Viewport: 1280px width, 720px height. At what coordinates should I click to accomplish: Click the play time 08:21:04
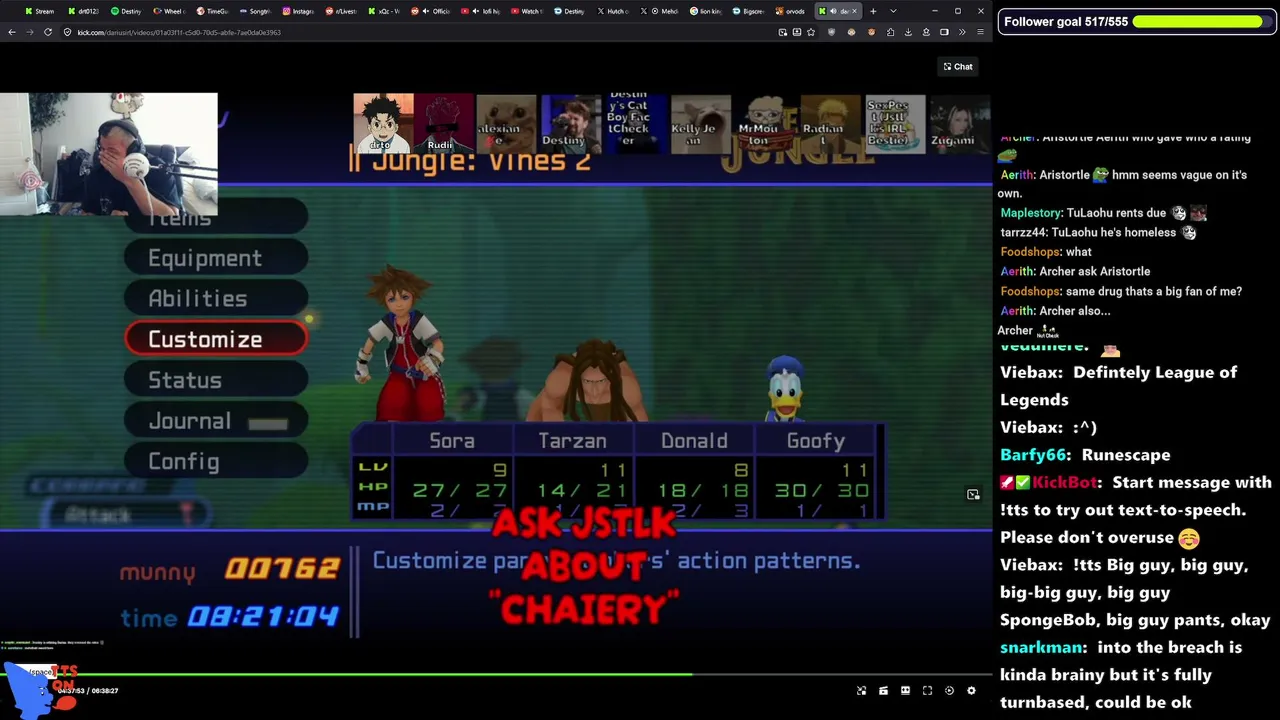264,616
